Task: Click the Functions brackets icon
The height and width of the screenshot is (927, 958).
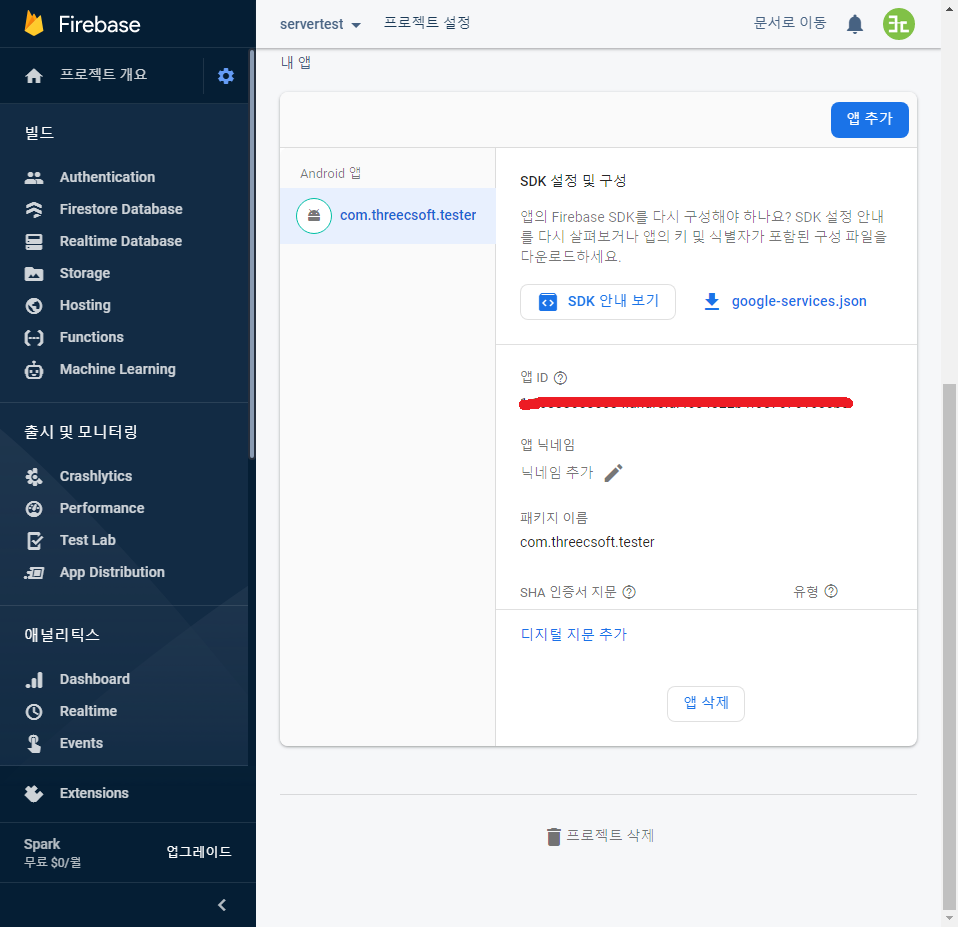Action: [x=34, y=337]
